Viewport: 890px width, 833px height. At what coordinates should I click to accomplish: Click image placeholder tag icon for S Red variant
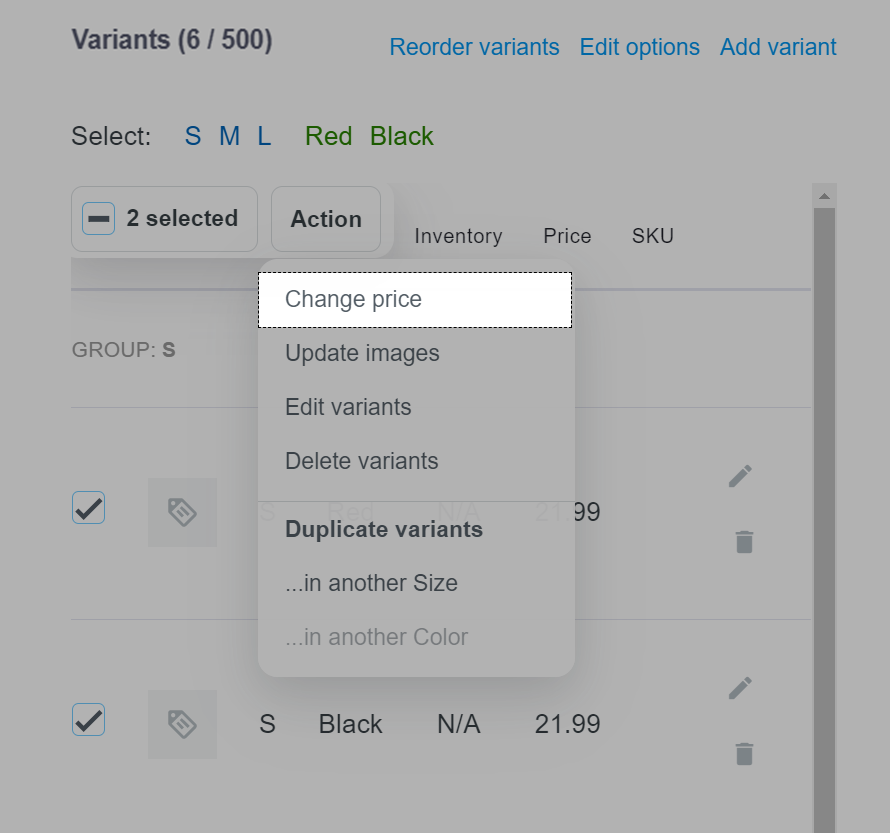(182, 512)
